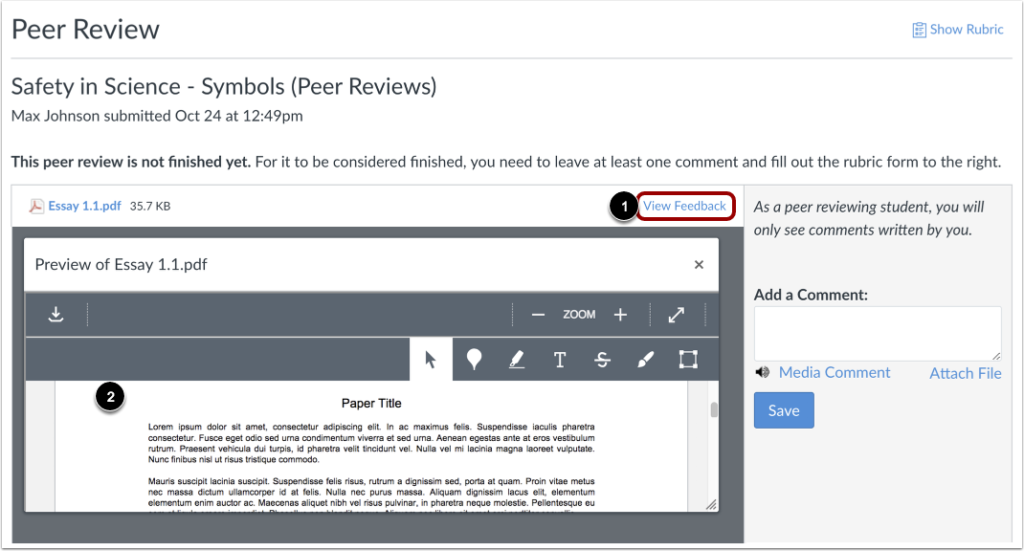Click Attach File link

pos(965,373)
